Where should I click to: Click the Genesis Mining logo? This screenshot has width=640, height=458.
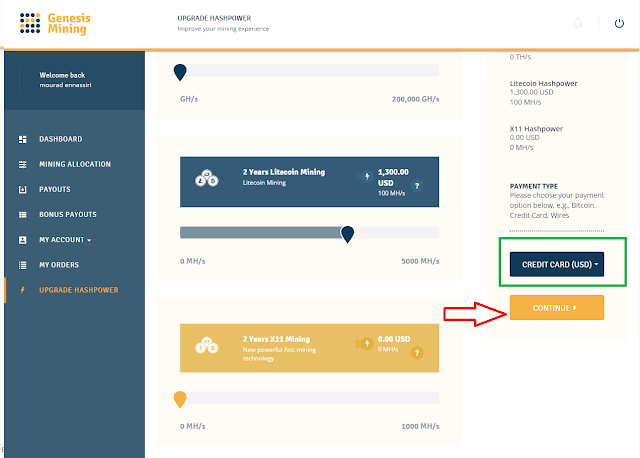pos(55,23)
